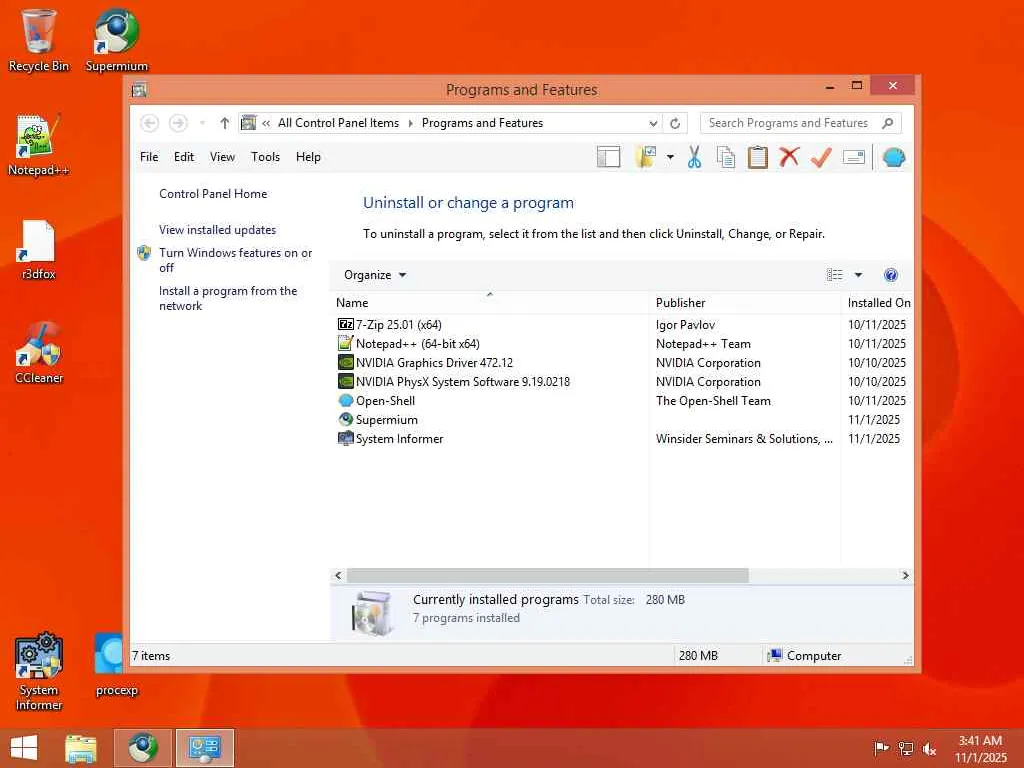1024x768 pixels.
Task: Open File Explorer from the taskbar
Action: coord(81,748)
